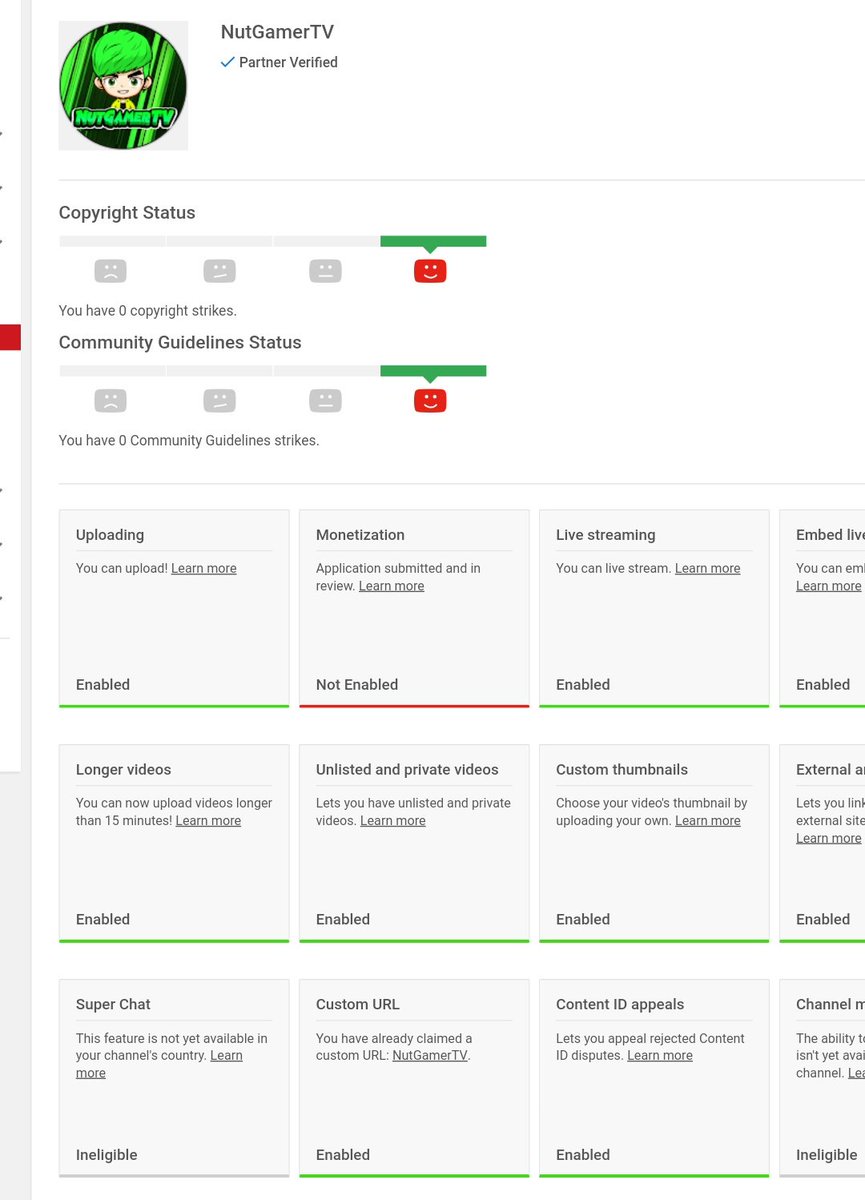Click the Enabled status in Uploading card
865x1200 pixels.
(103, 685)
